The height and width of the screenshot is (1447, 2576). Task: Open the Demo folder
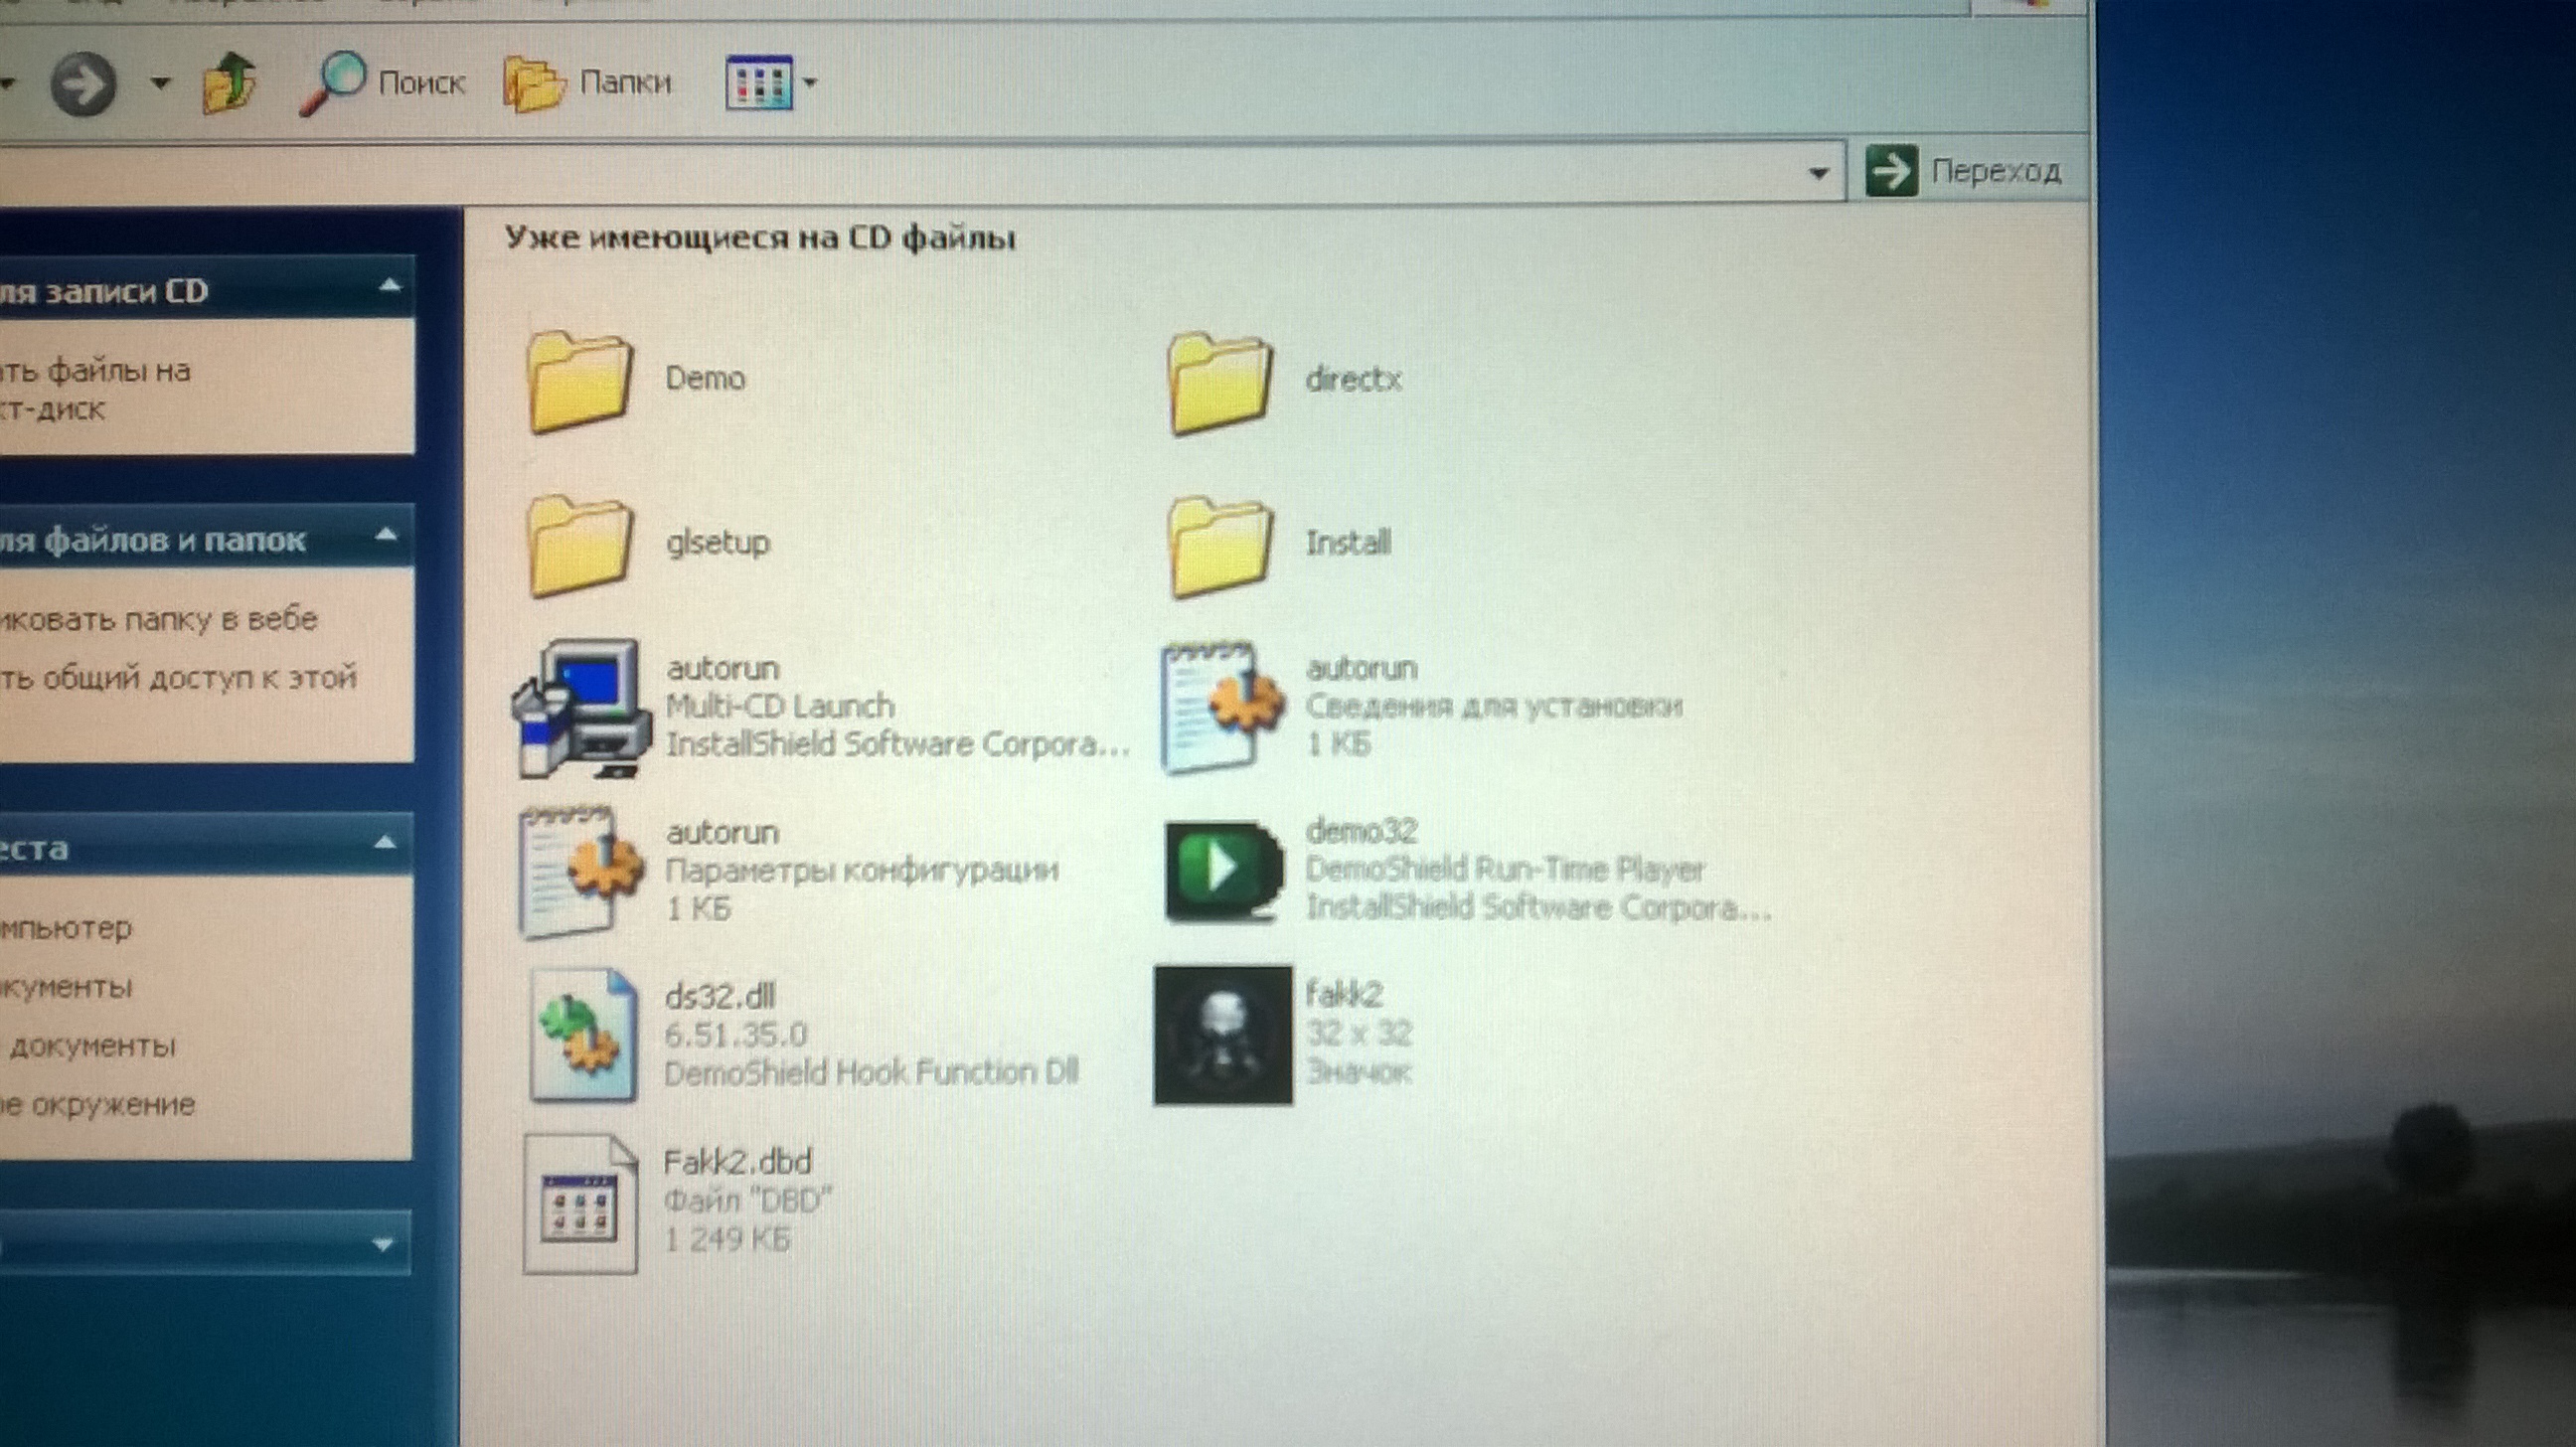point(580,382)
